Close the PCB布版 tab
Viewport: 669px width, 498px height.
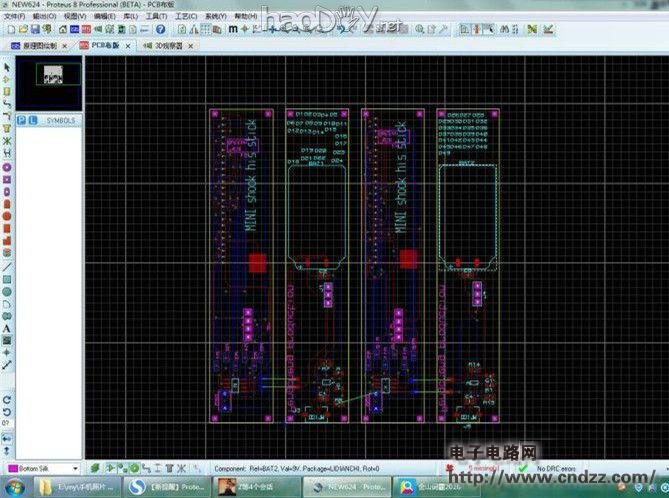[128, 46]
